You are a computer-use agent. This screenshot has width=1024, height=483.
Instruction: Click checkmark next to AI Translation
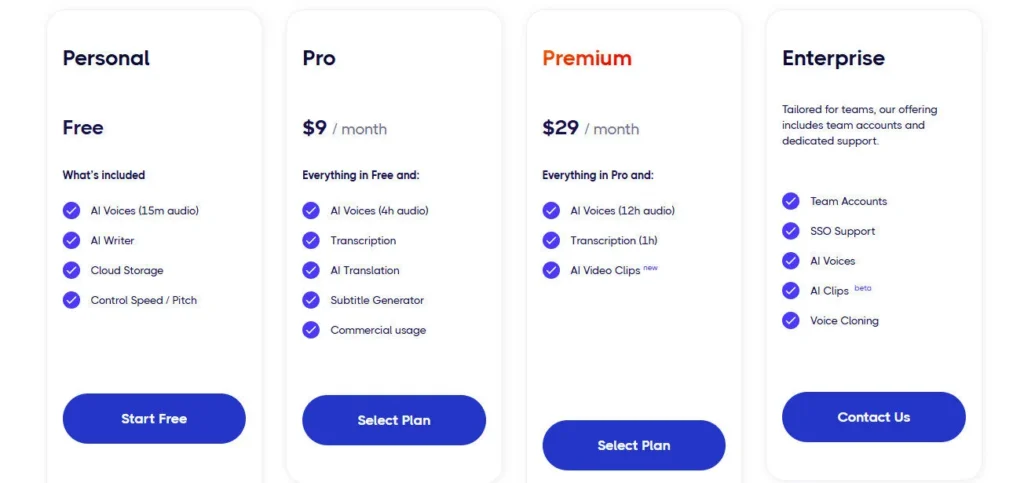(311, 270)
